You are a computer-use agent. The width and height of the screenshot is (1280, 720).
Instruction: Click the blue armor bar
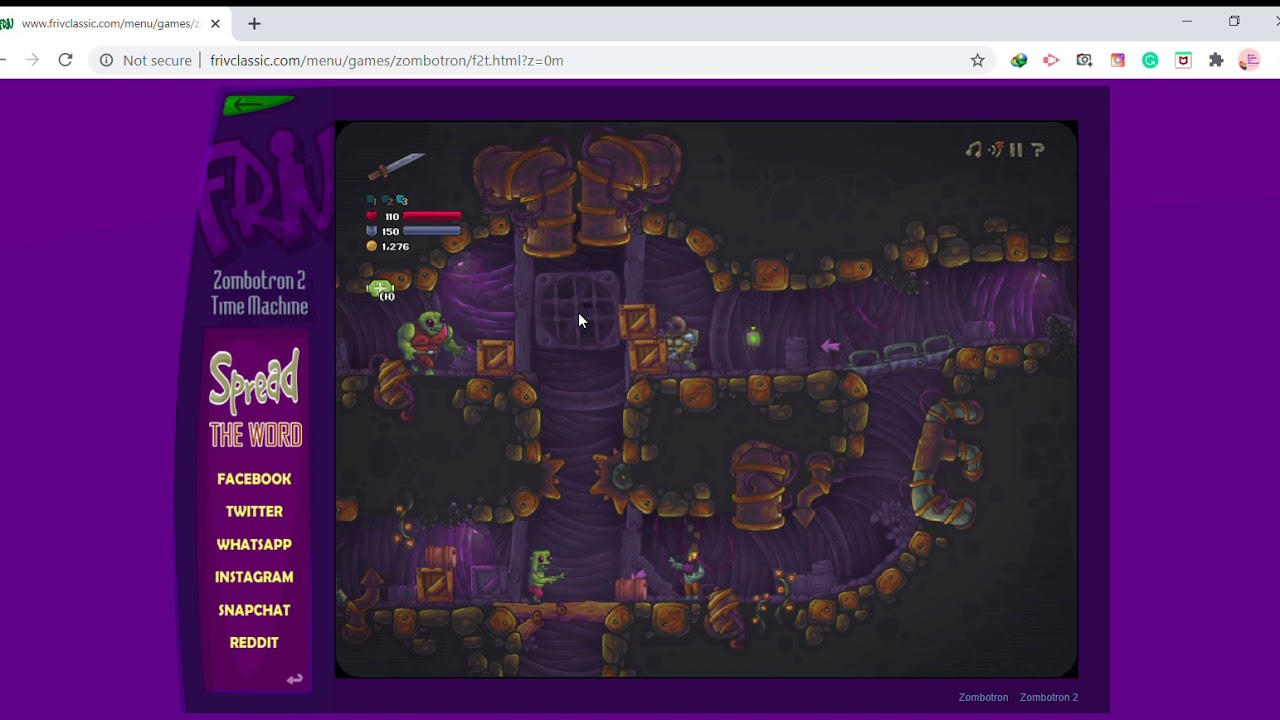click(x=432, y=231)
